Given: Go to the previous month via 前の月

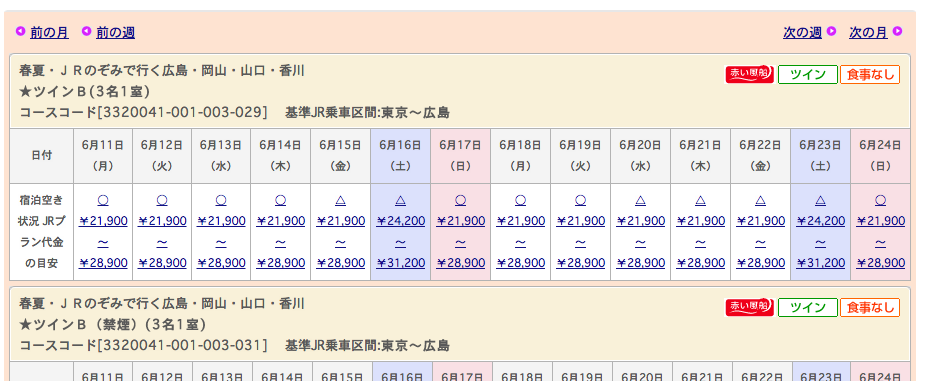Looking at the screenshot, I should (49, 32).
